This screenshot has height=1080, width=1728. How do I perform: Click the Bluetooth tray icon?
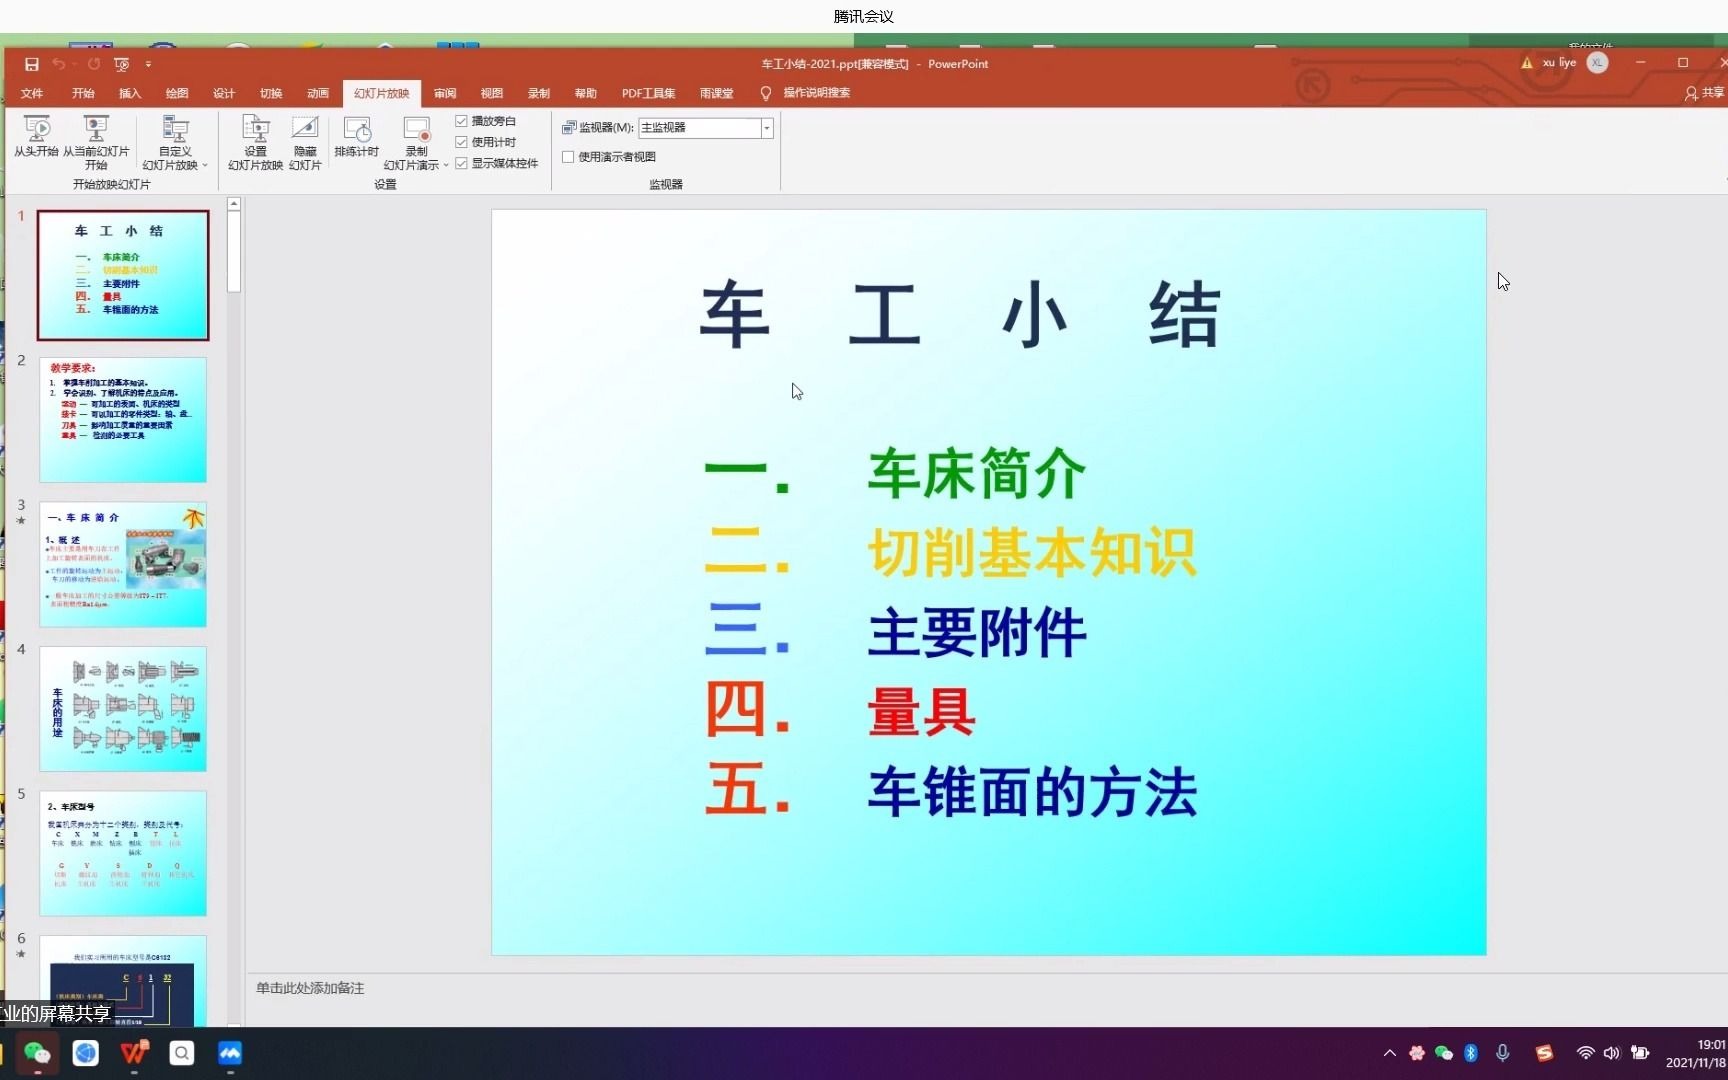point(1471,1053)
